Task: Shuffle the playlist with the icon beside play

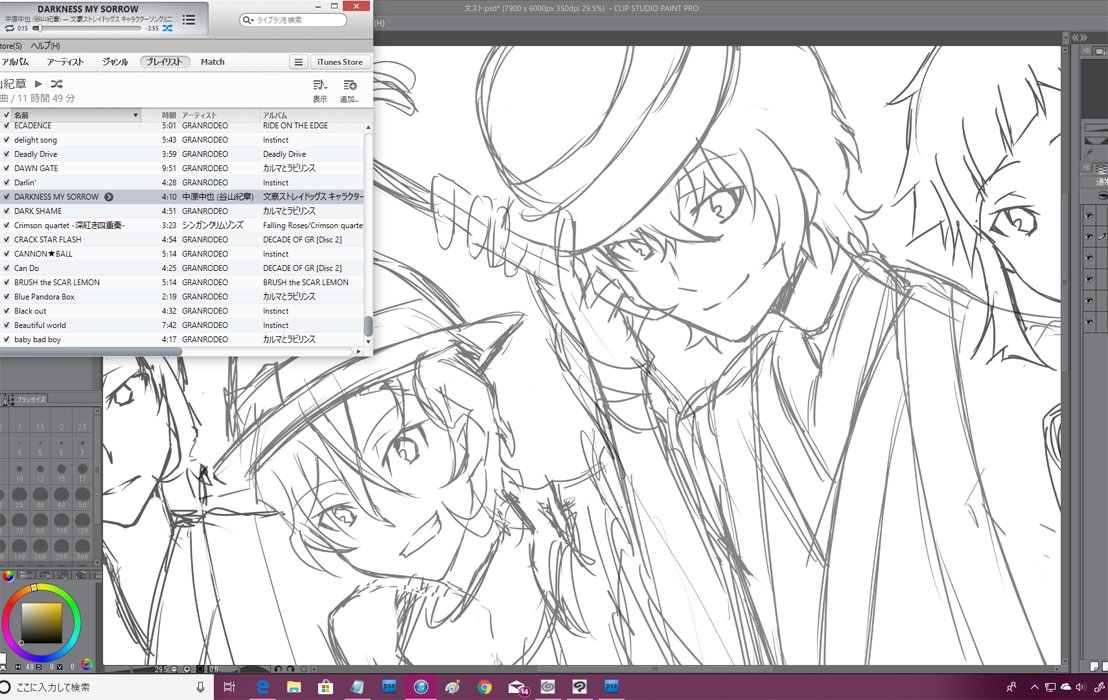Action: [57, 83]
